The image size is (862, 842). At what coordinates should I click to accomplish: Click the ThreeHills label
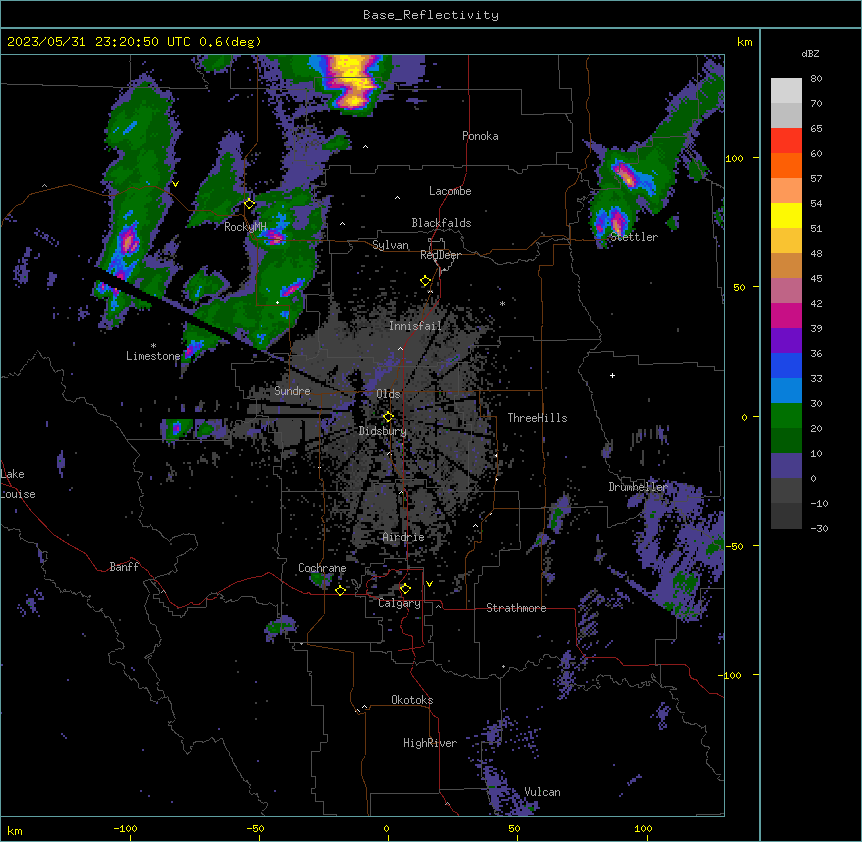[x=537, y=418]
